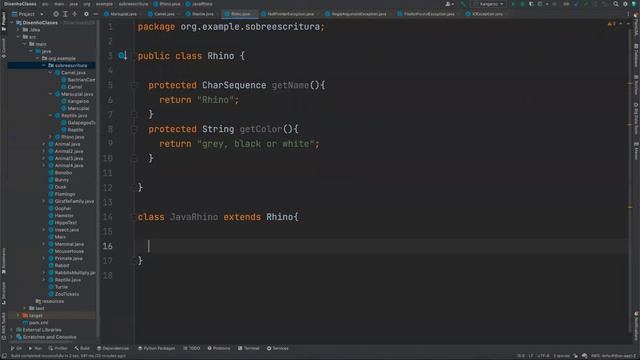Open the Run tool window
The image size is (640, 360).
tap(35, 348)
